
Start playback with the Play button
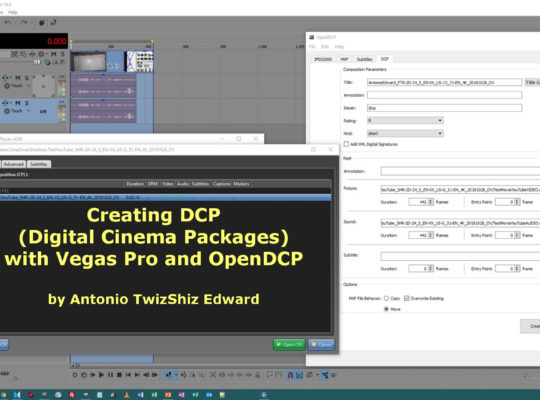point(101,375)
